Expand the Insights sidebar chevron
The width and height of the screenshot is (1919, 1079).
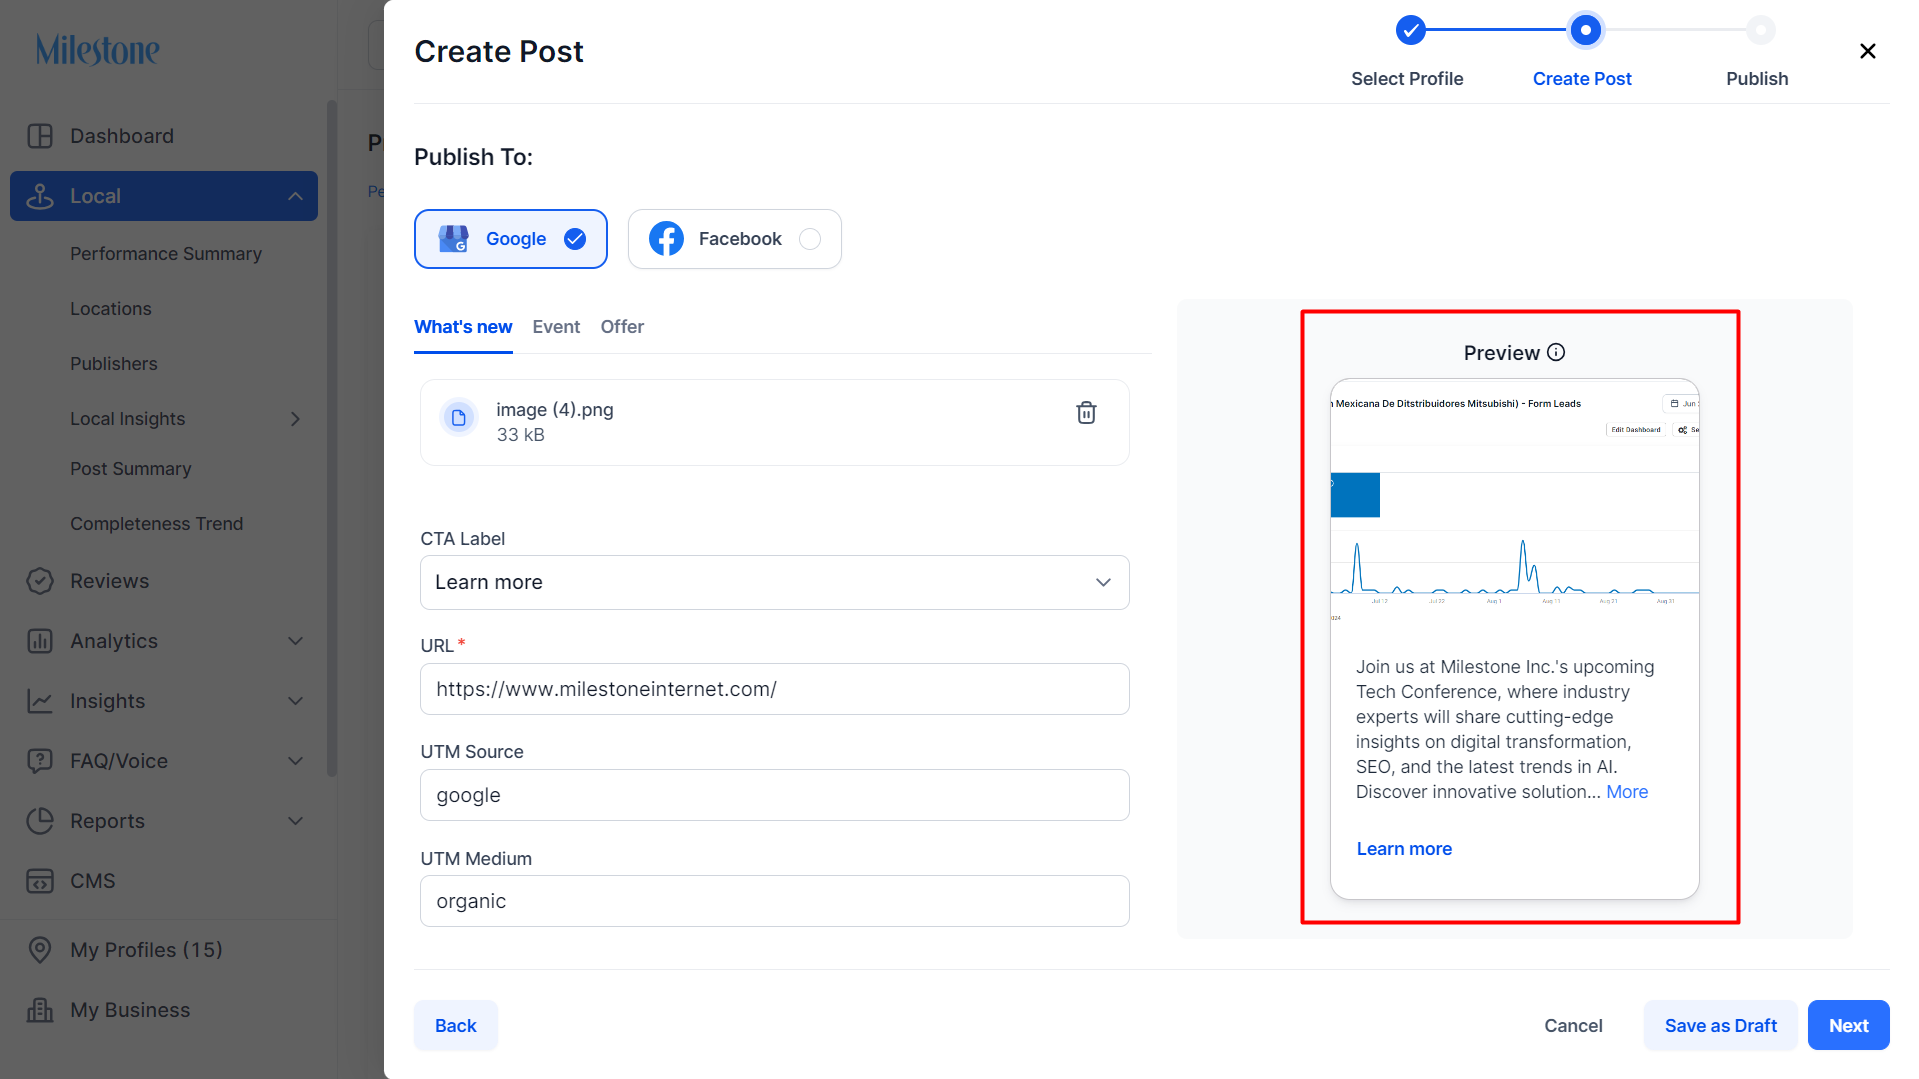[295, 701]
